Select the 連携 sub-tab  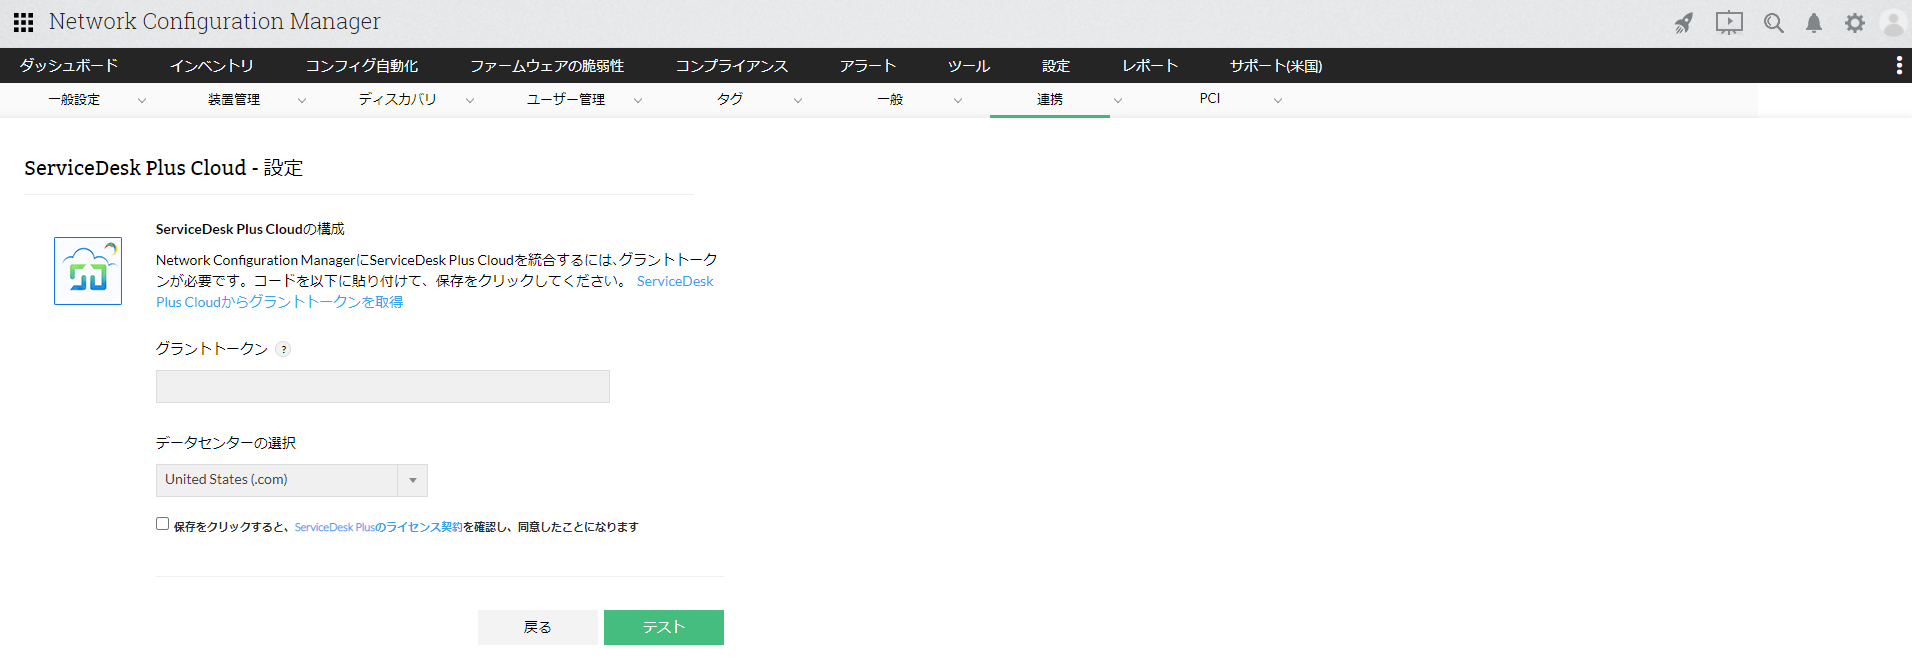click(x=1050, y=99)
